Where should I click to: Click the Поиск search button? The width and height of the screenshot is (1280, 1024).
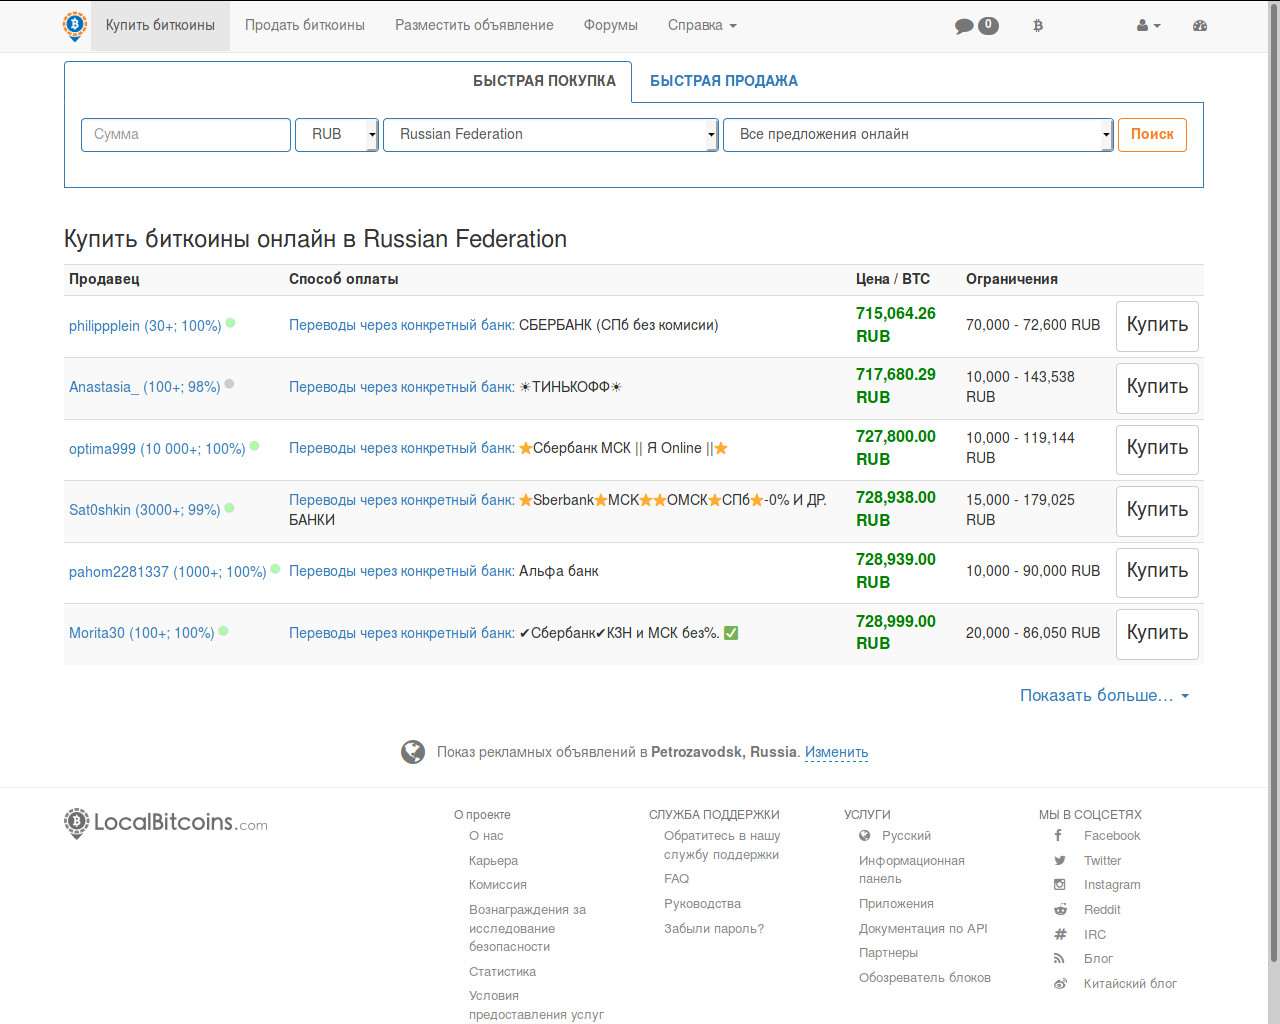click(1152, 135)
